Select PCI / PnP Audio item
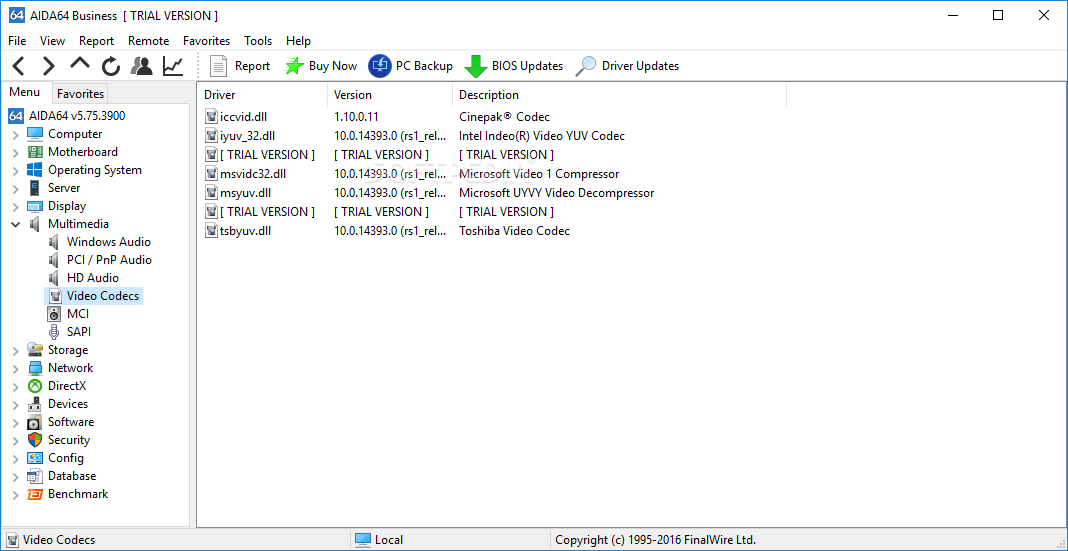Image resolution: width=1068 pixels, height=551 pixels. [109, 260]
